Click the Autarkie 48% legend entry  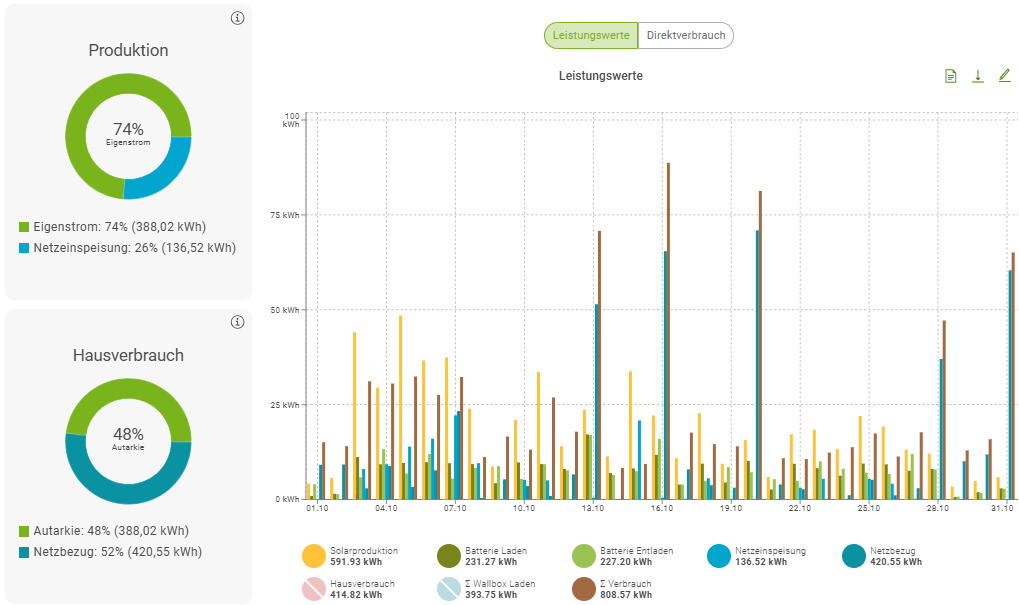[x=110, y=531]
